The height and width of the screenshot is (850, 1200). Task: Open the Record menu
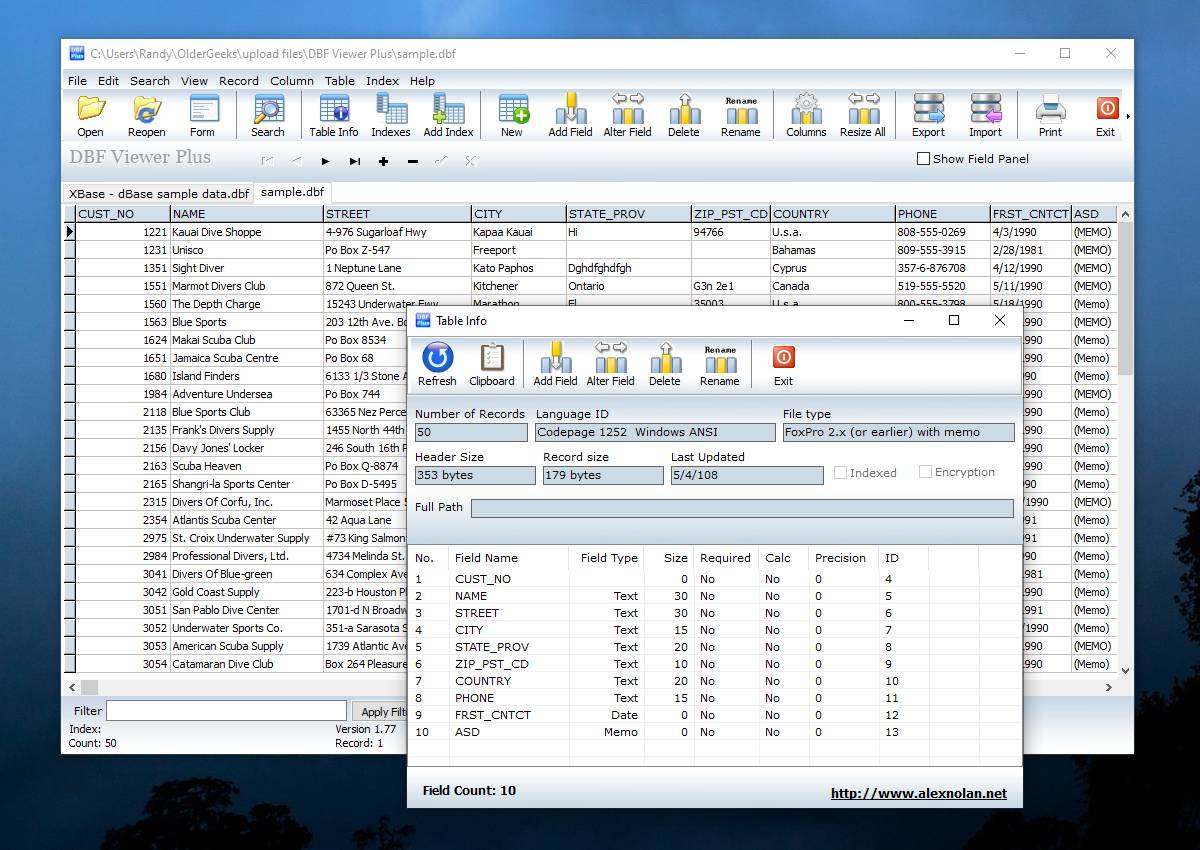tap(239, 81)
